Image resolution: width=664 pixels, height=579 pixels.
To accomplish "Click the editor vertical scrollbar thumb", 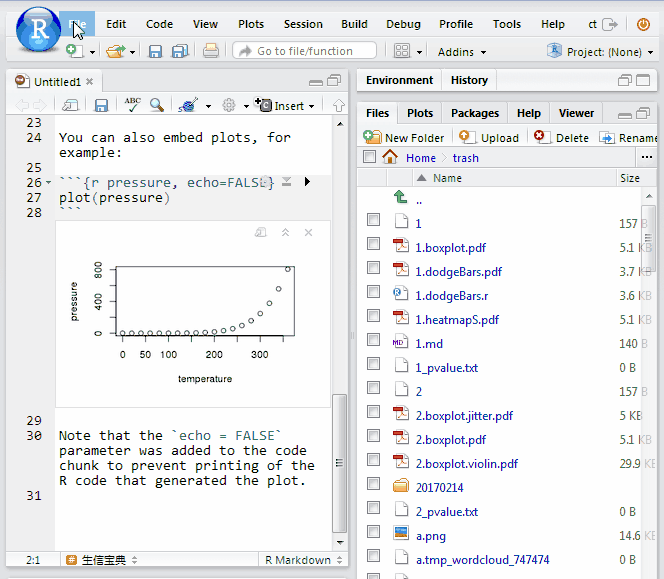I will pos(339,463).
